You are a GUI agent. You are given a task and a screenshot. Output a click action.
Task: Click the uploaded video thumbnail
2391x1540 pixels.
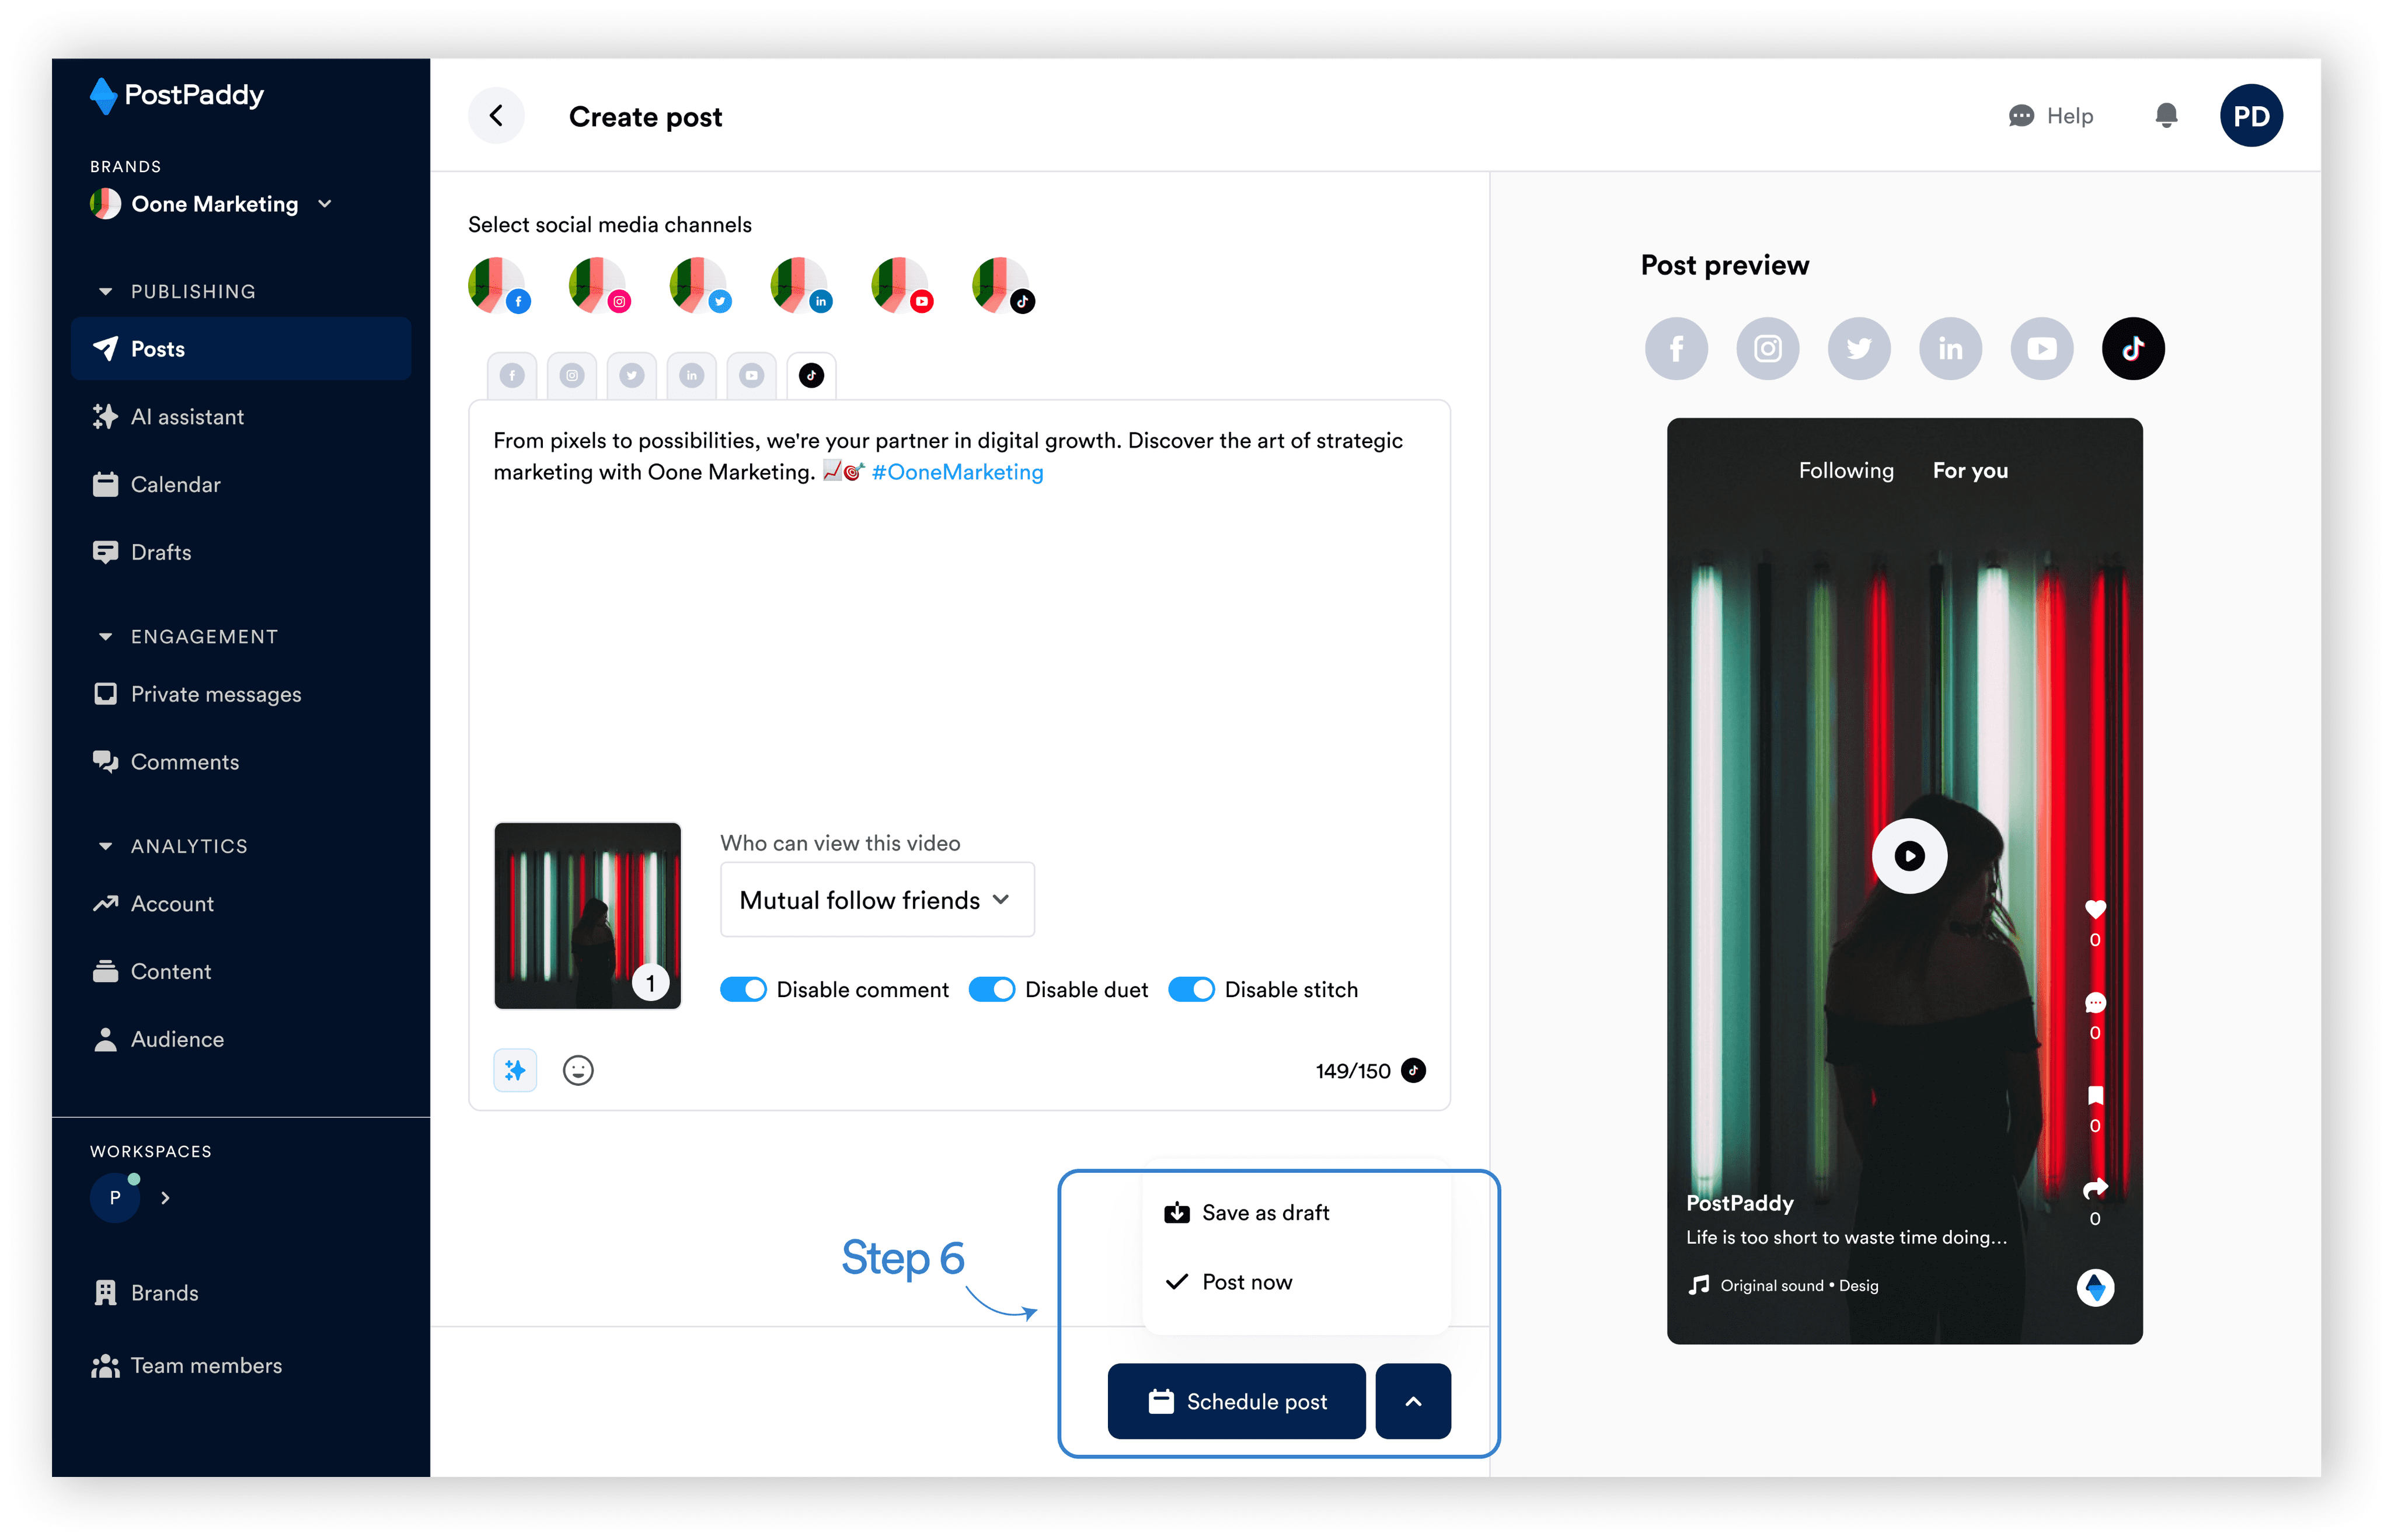pyautogui.click(x=587, y=915)
